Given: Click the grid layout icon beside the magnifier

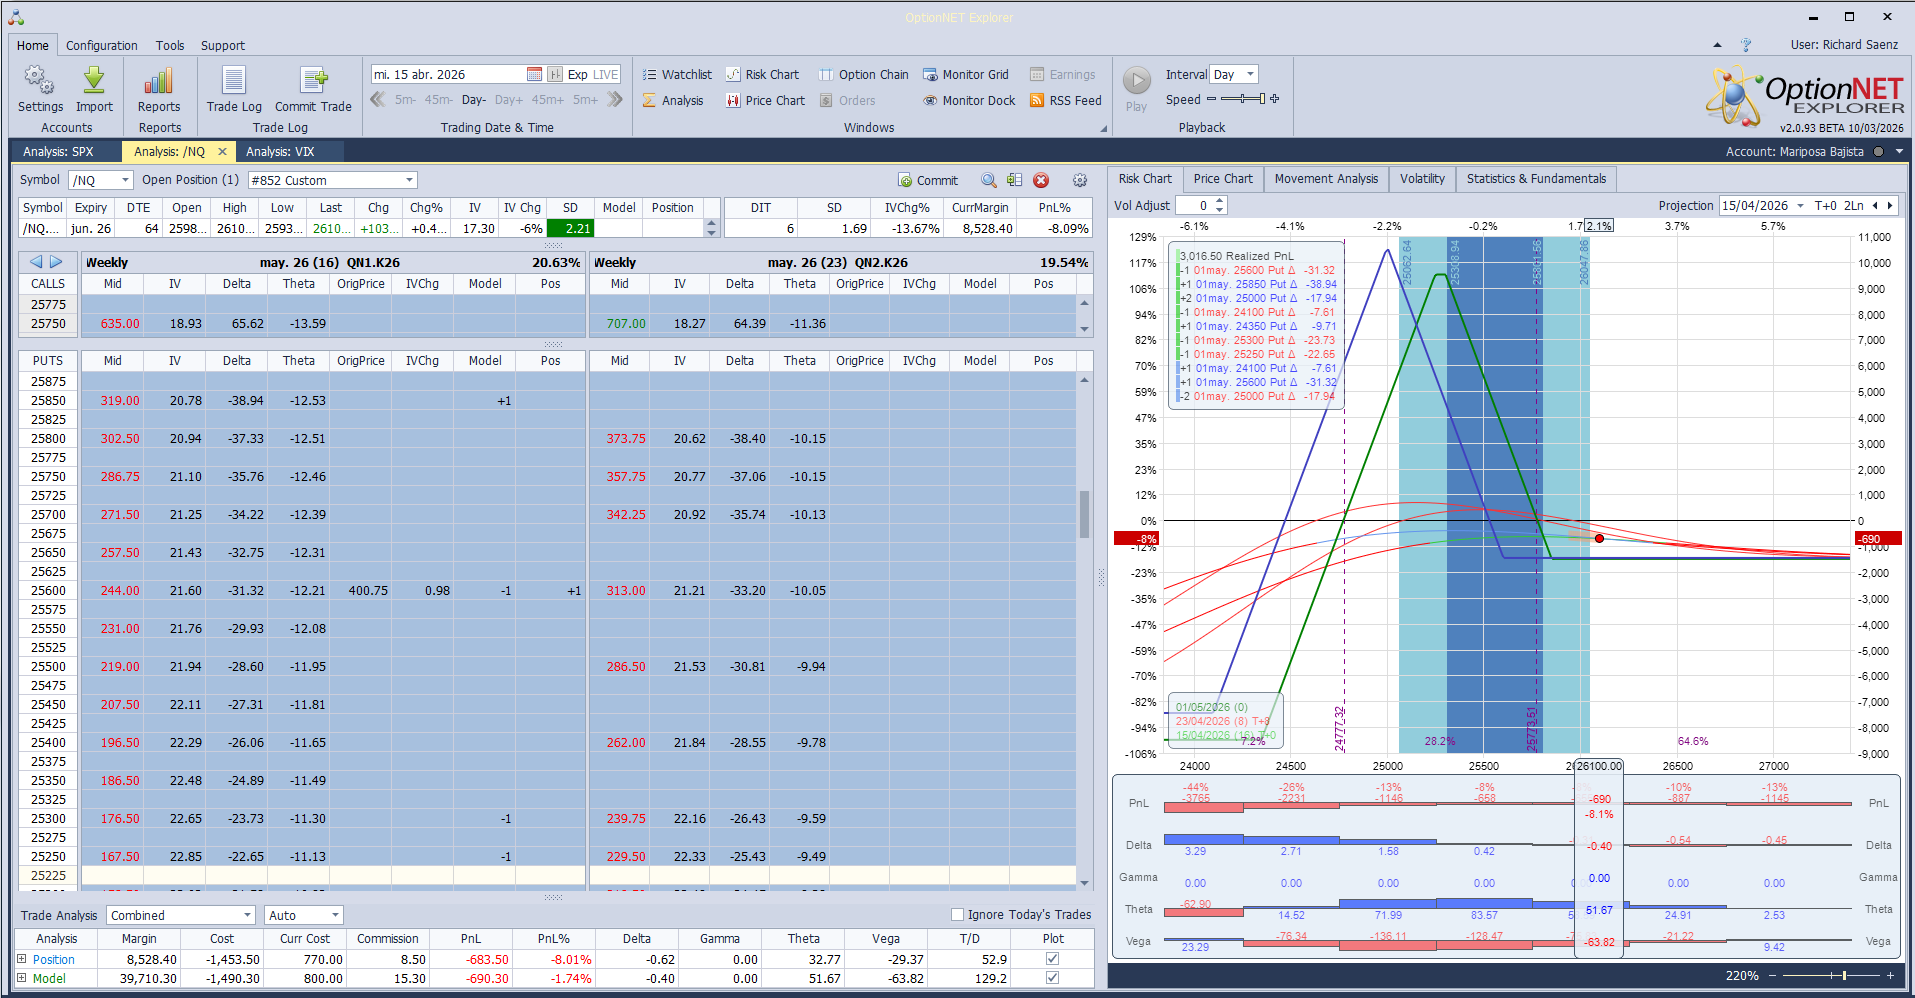Looking at the screenshot, I should pos(1015,180).
